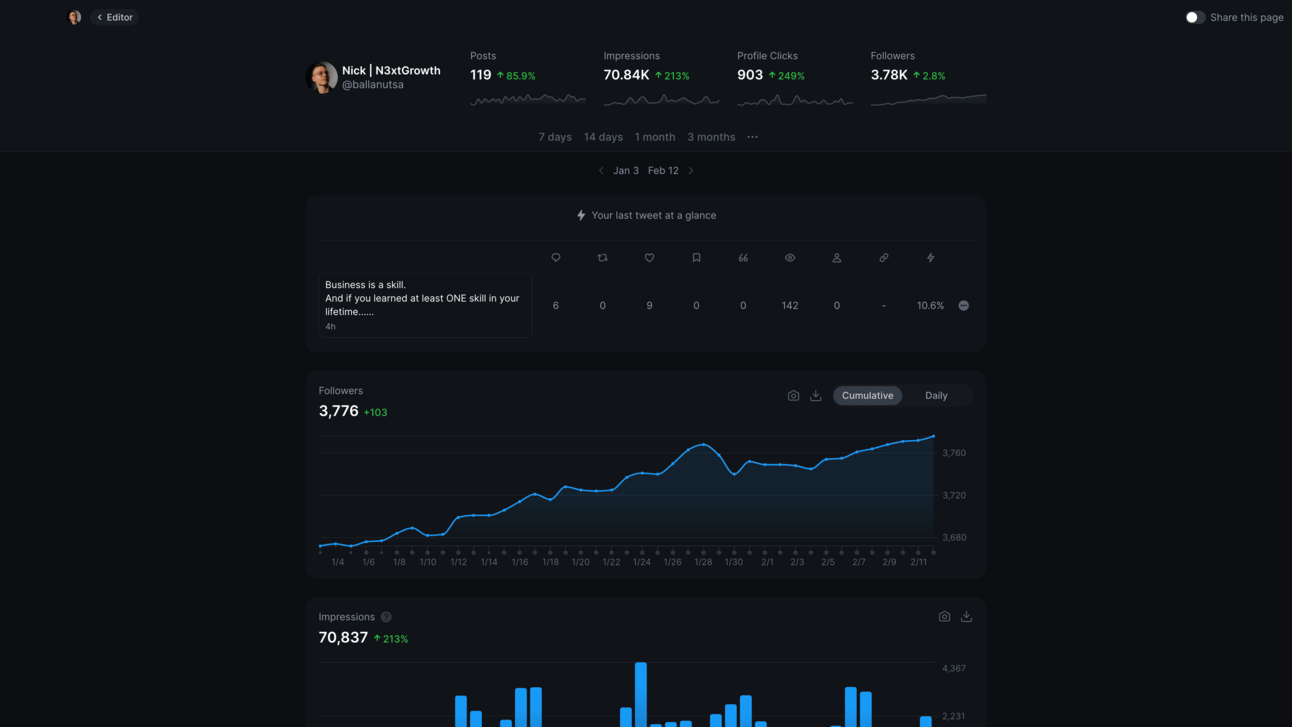Click the 10.6% engagement value
Image resolution: width=1292 pixels, height=727 pixels.
pyautogui.click(x=930, y=306)
